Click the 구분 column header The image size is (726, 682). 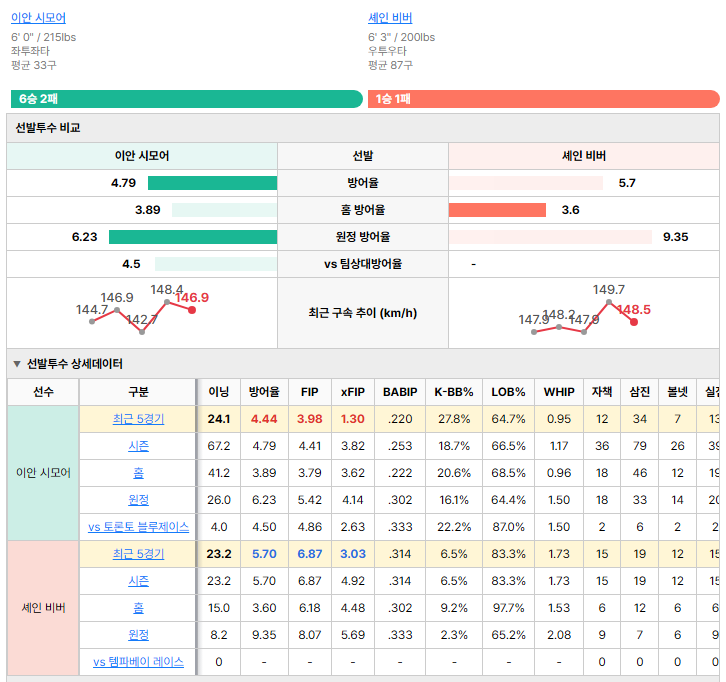138,392
